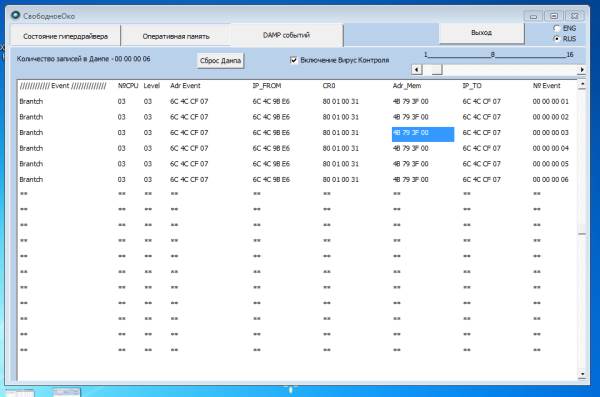This screenshot has height=397, width=600.
Task: Click the Event column header
Action: [x=63, y=86]
